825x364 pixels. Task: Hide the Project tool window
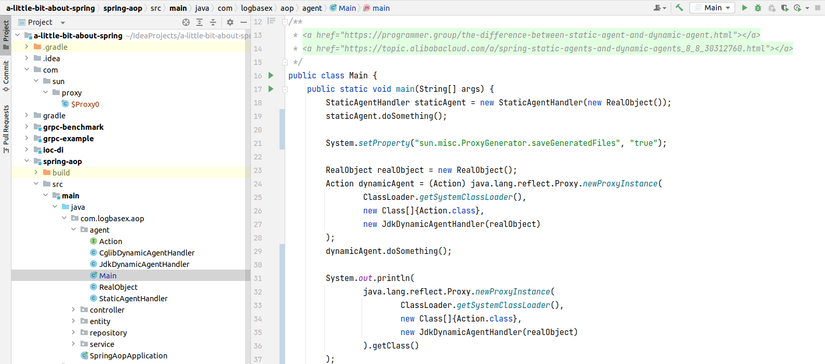(243, 22)
